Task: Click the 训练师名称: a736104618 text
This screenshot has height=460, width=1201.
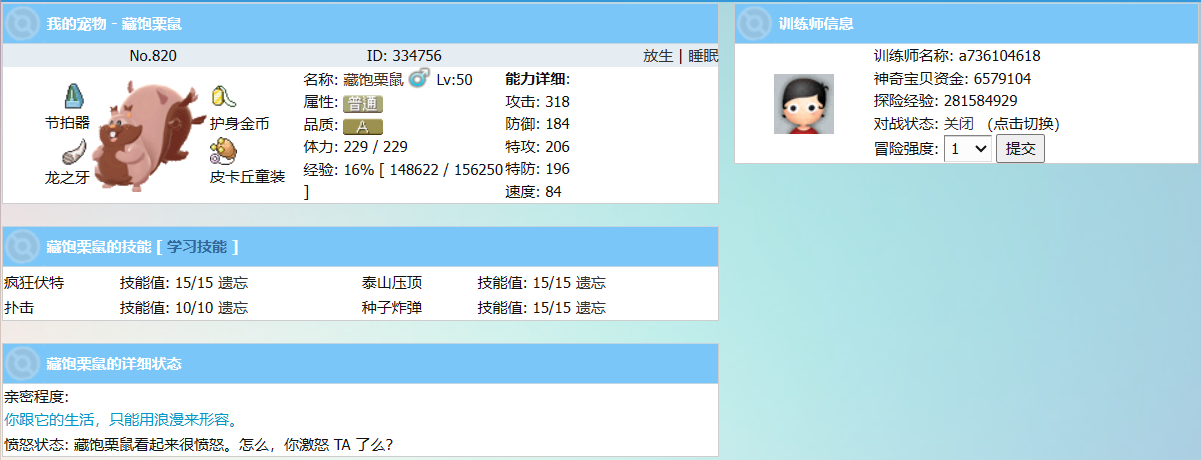Action: coord(957,56)
